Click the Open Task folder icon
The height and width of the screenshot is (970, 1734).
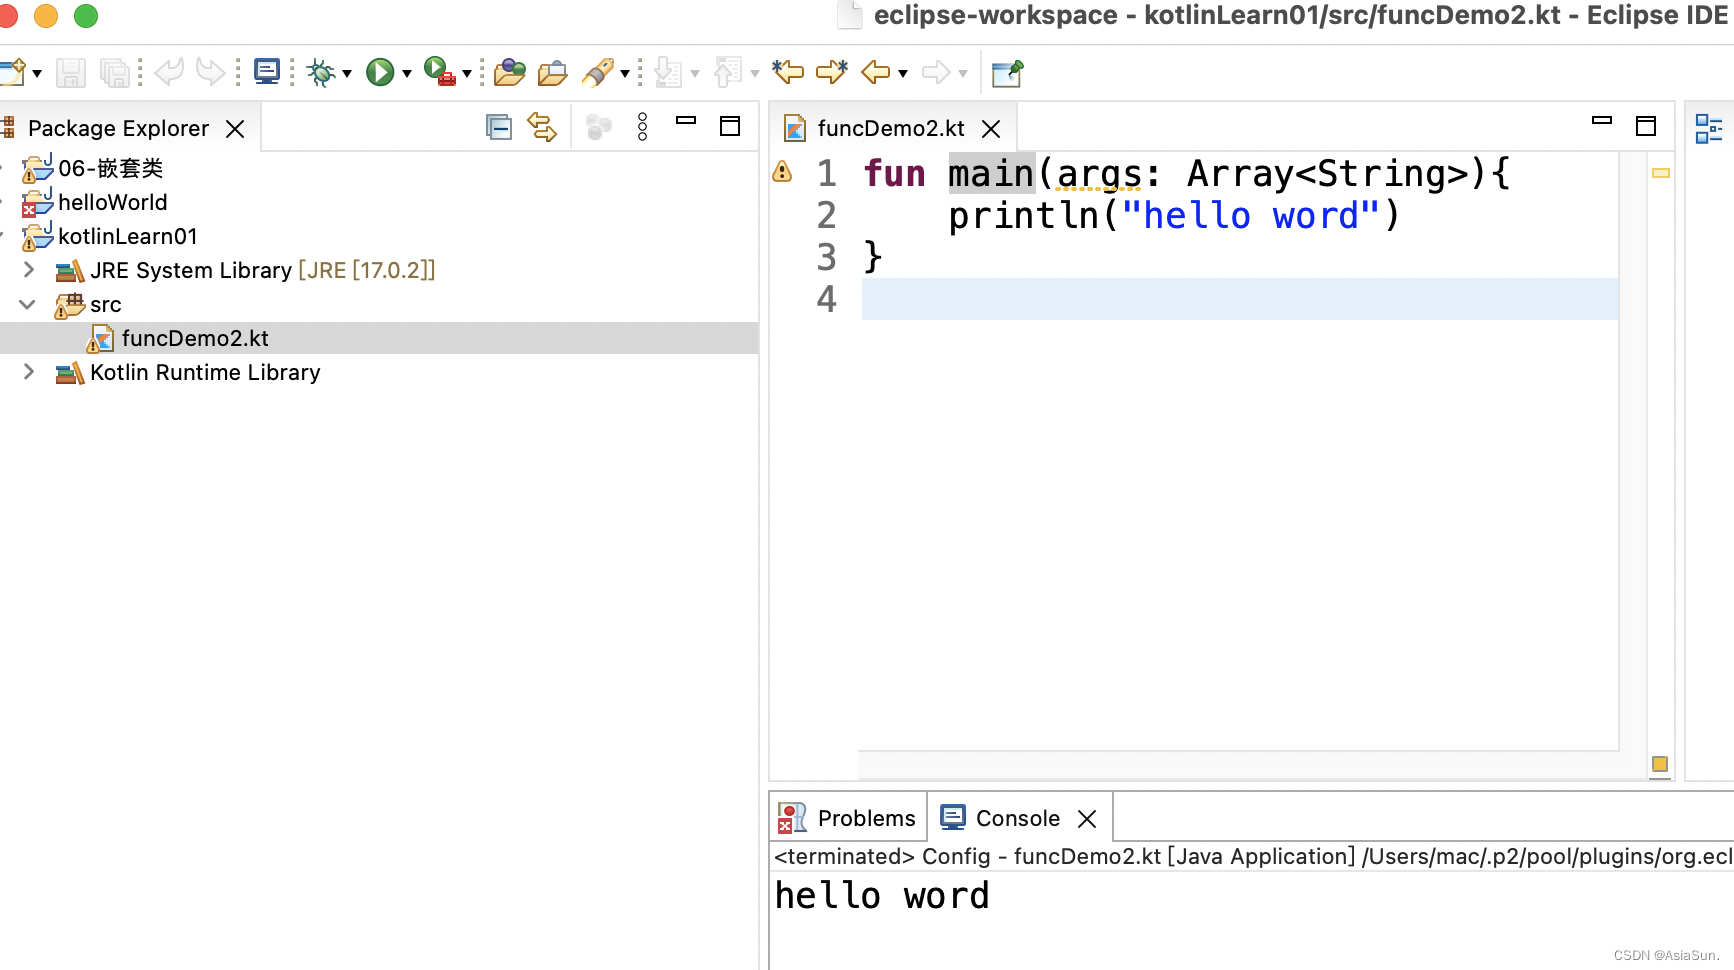pos(552,72)
